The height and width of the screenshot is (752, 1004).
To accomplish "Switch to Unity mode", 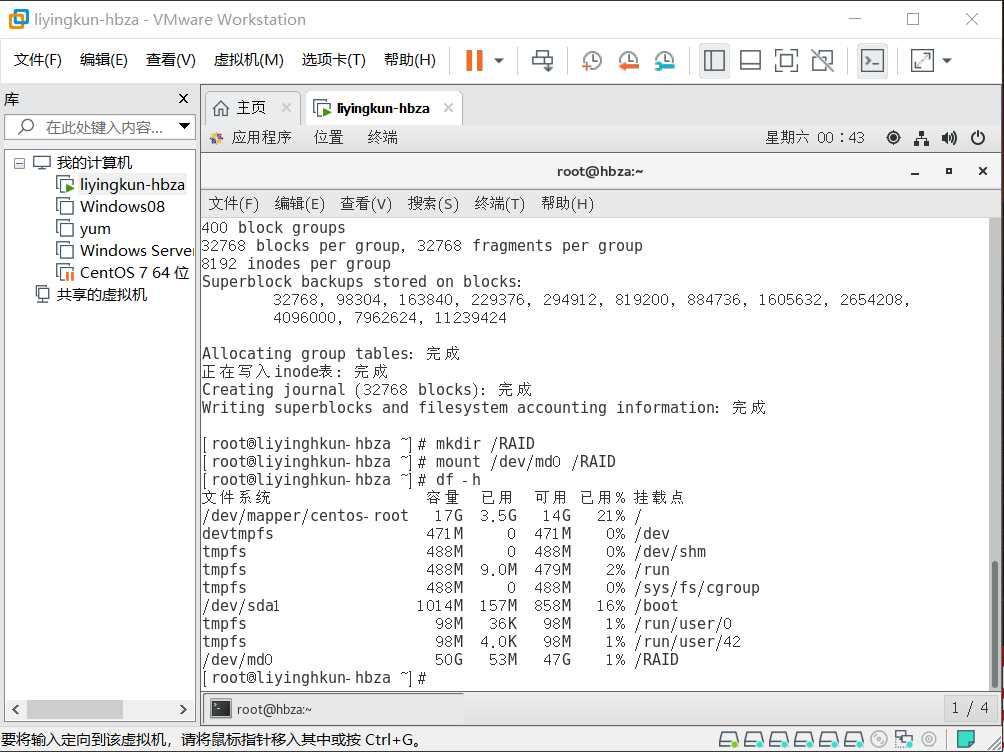I will 822,61.
